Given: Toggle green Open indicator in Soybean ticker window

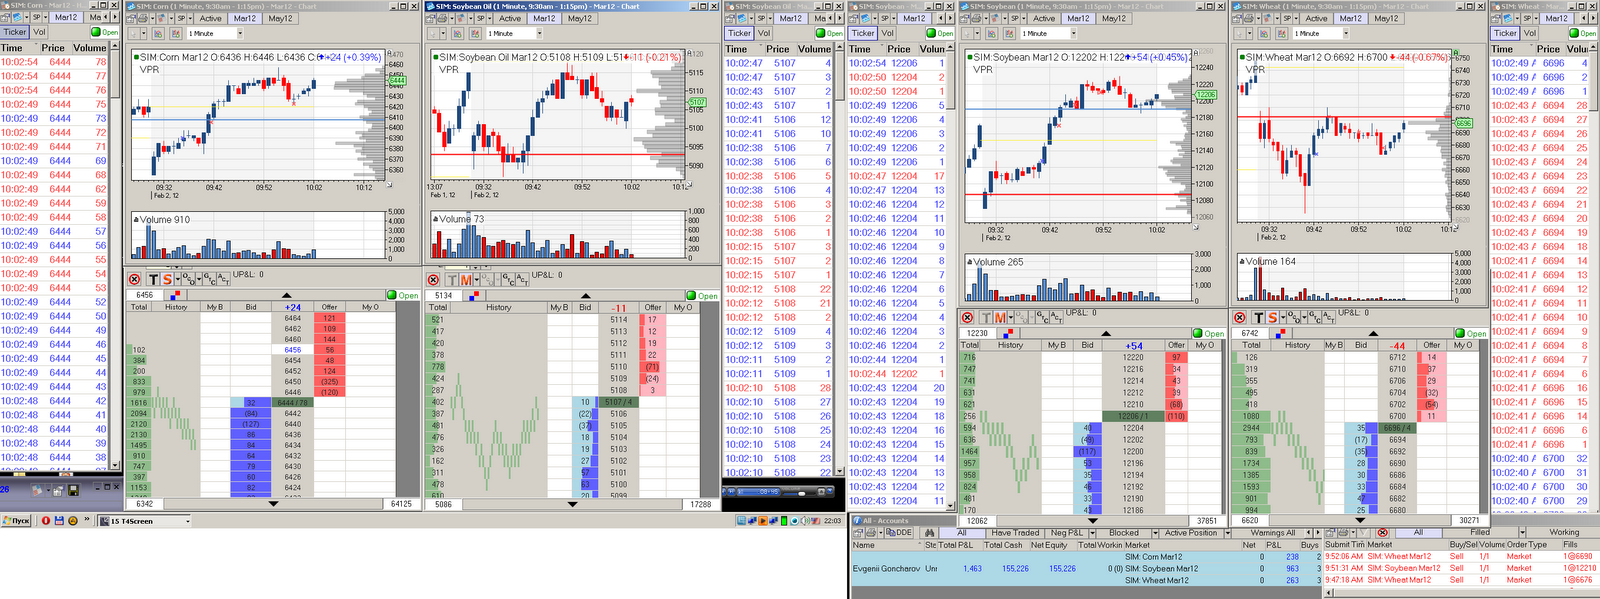Looking at the screenshot, I should 940,33.
